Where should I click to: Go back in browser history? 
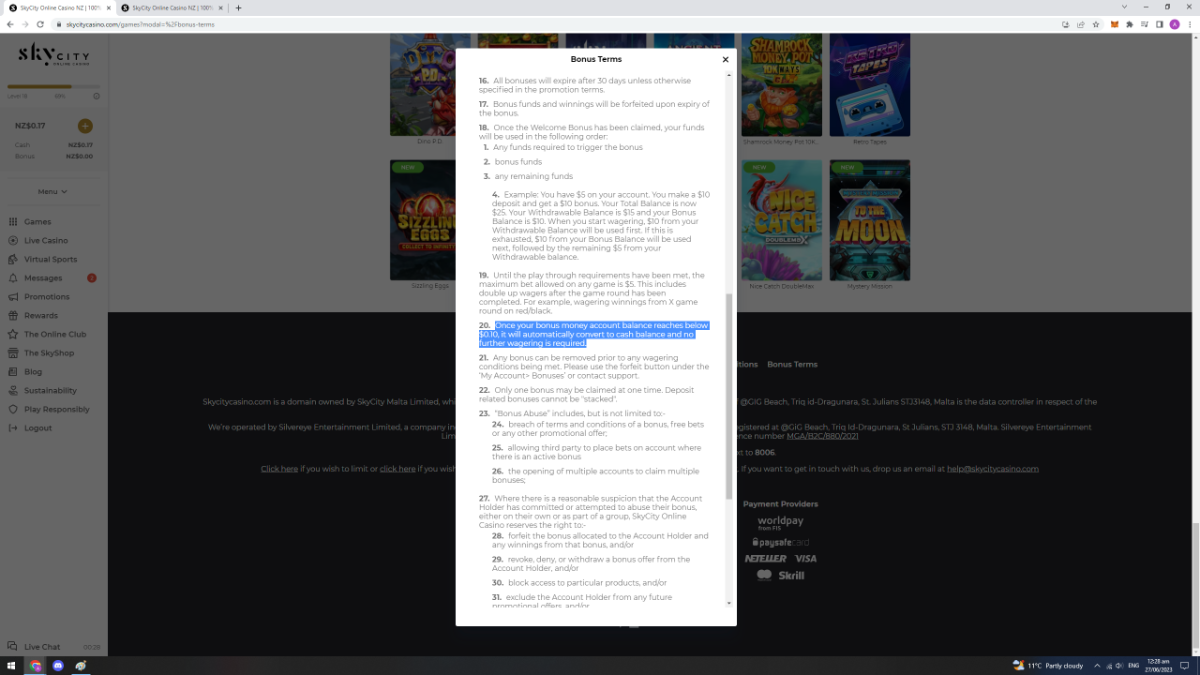pyautogui.click(x=10, y=24)
